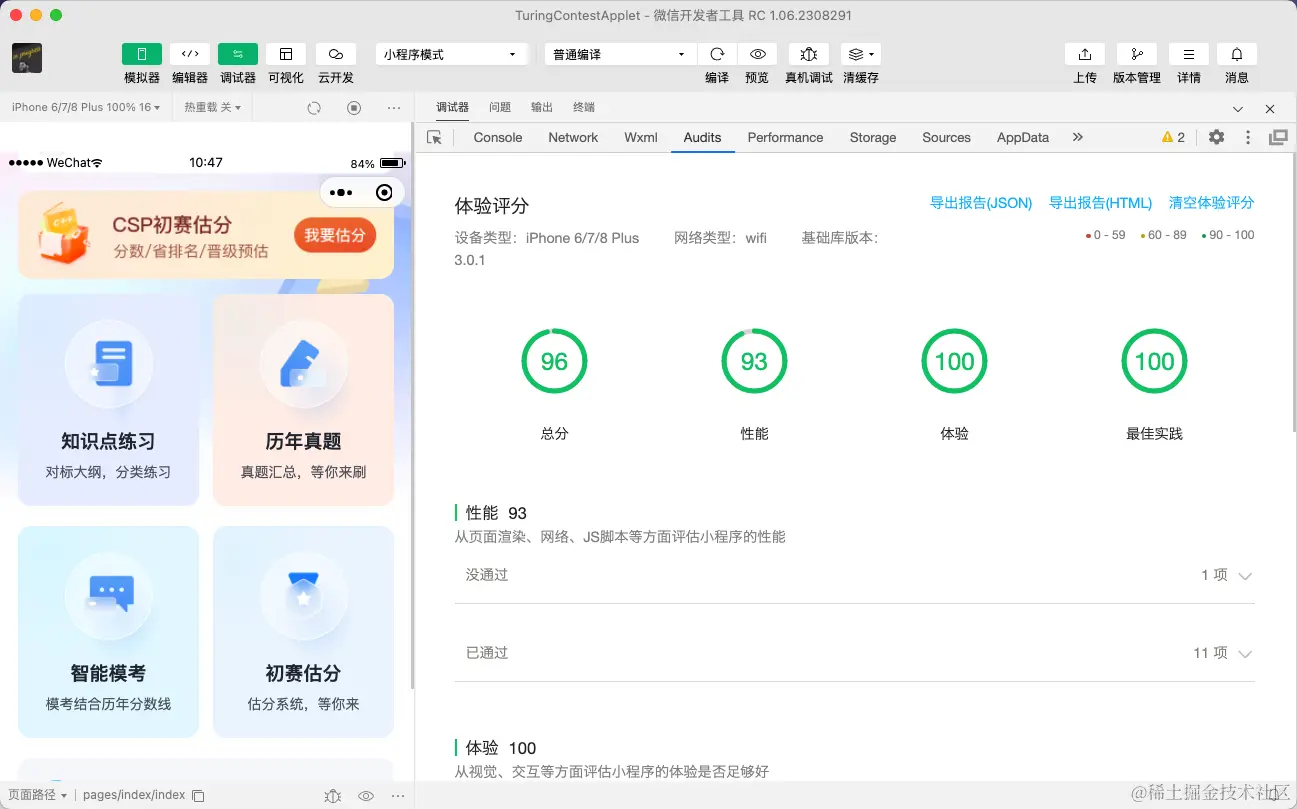Open simulator toolbar more options
Image resolution: width=1297 pixels, height=809 pixels.
394,108
